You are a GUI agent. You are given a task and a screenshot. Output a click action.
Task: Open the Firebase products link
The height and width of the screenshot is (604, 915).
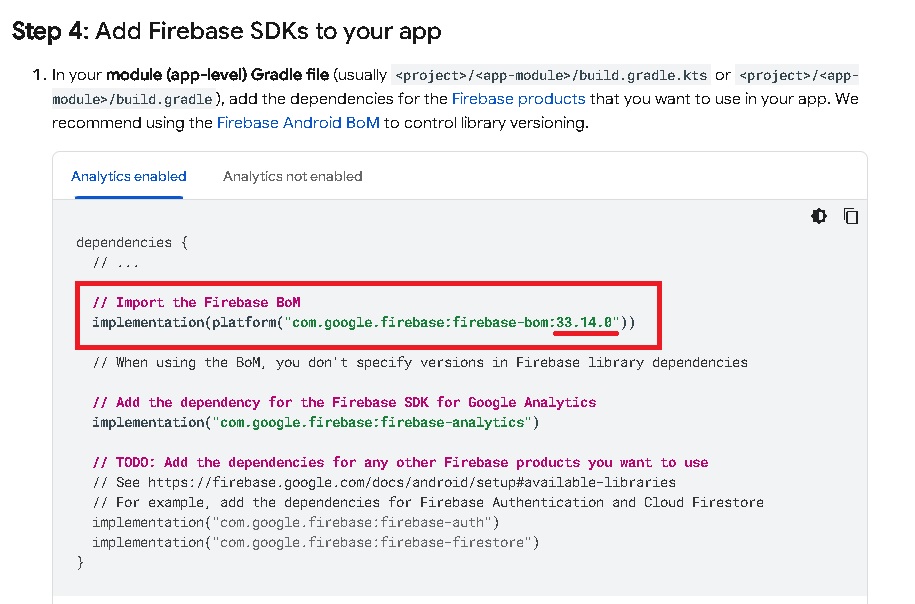518,99
